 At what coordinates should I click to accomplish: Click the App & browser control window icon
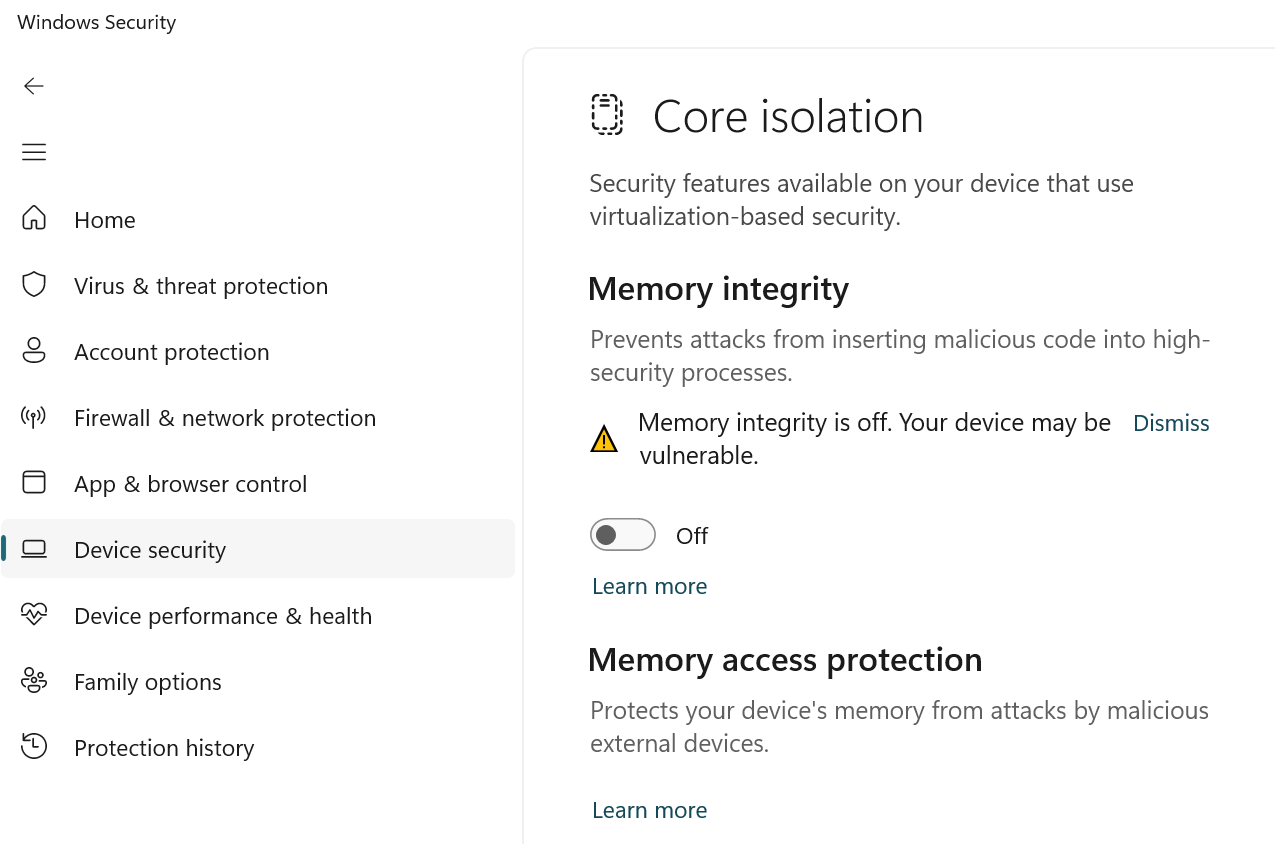click(34, 483)
